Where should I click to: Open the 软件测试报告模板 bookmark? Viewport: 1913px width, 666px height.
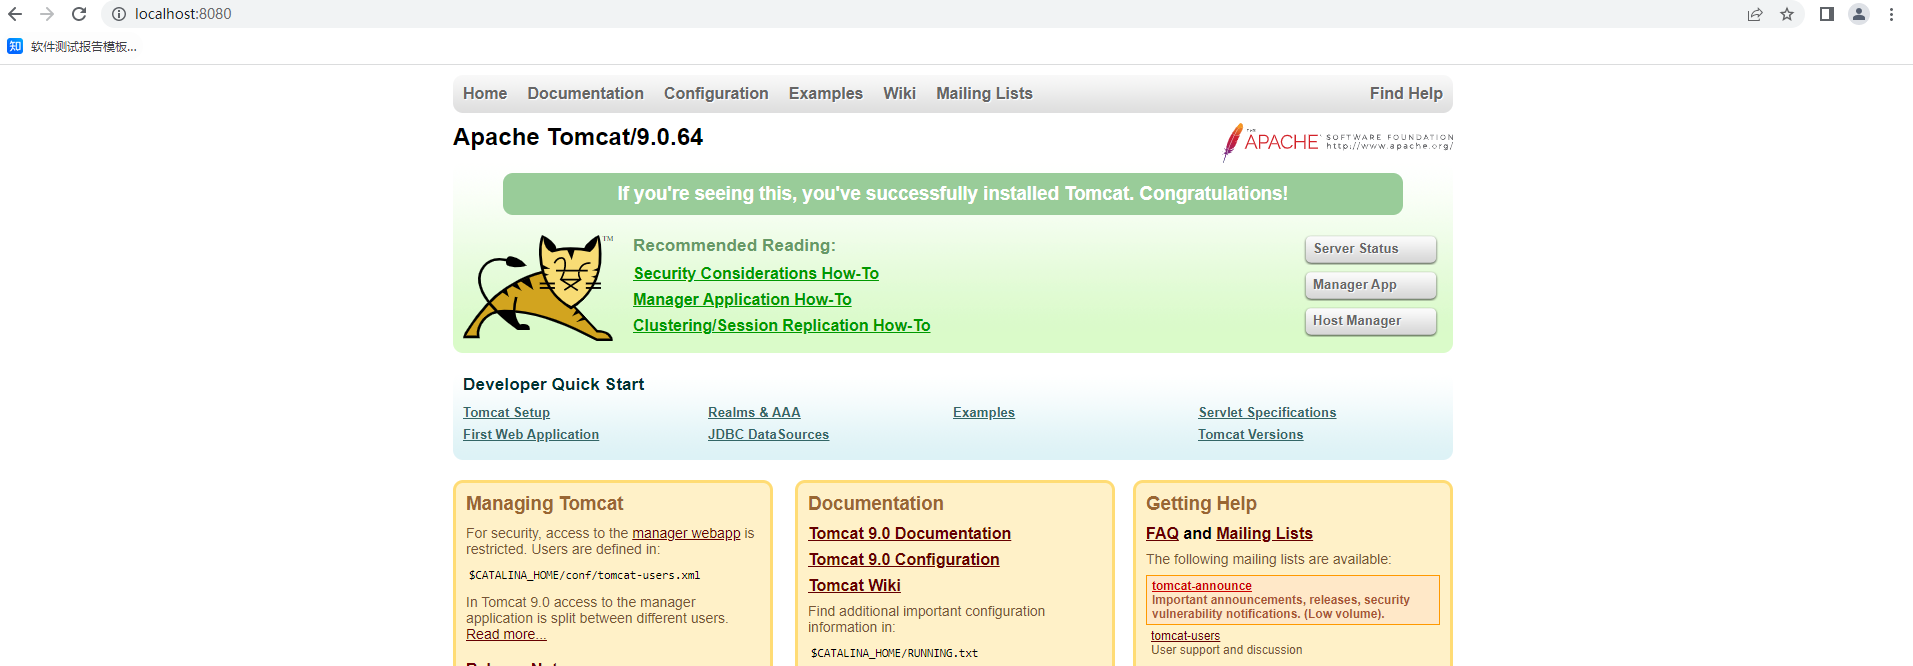[x=72, y=46]
